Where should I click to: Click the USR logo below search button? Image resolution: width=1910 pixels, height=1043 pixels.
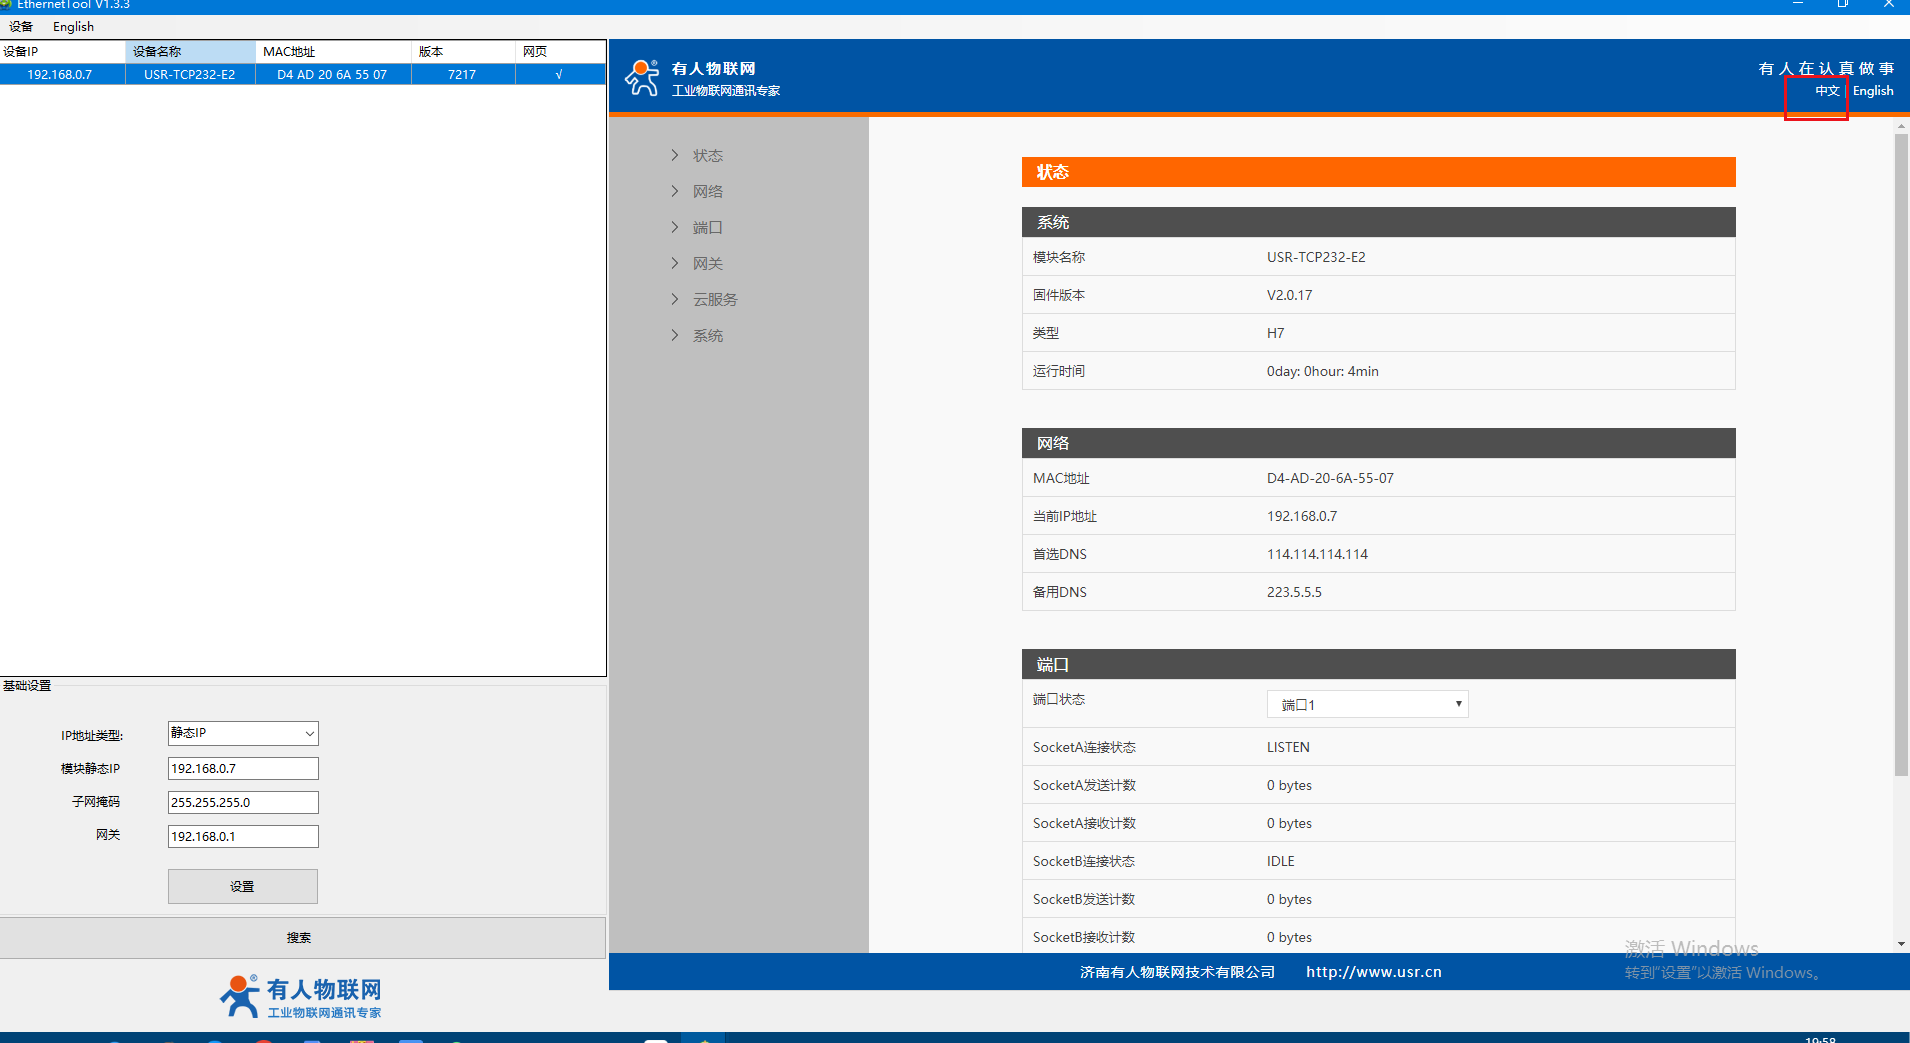(301, 997)
